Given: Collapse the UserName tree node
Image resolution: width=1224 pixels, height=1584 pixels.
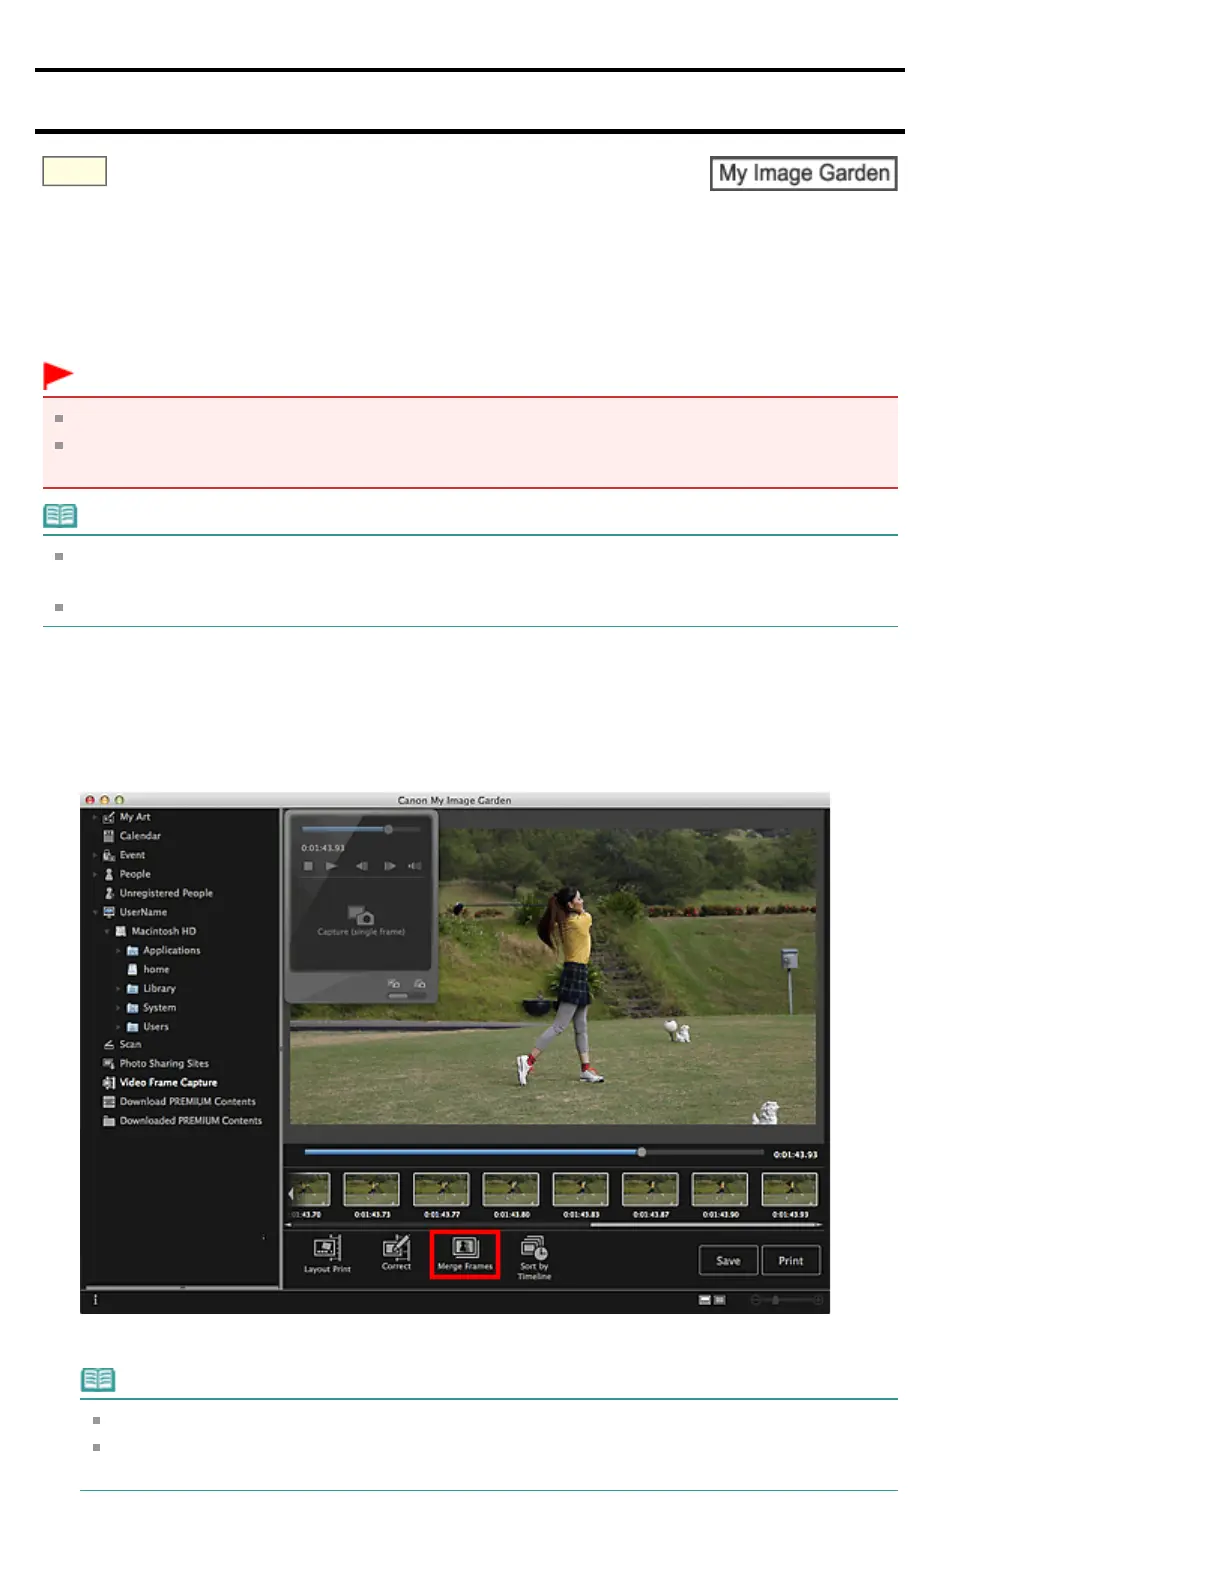Looking at the screenshot, I should [x=95, y=912].
